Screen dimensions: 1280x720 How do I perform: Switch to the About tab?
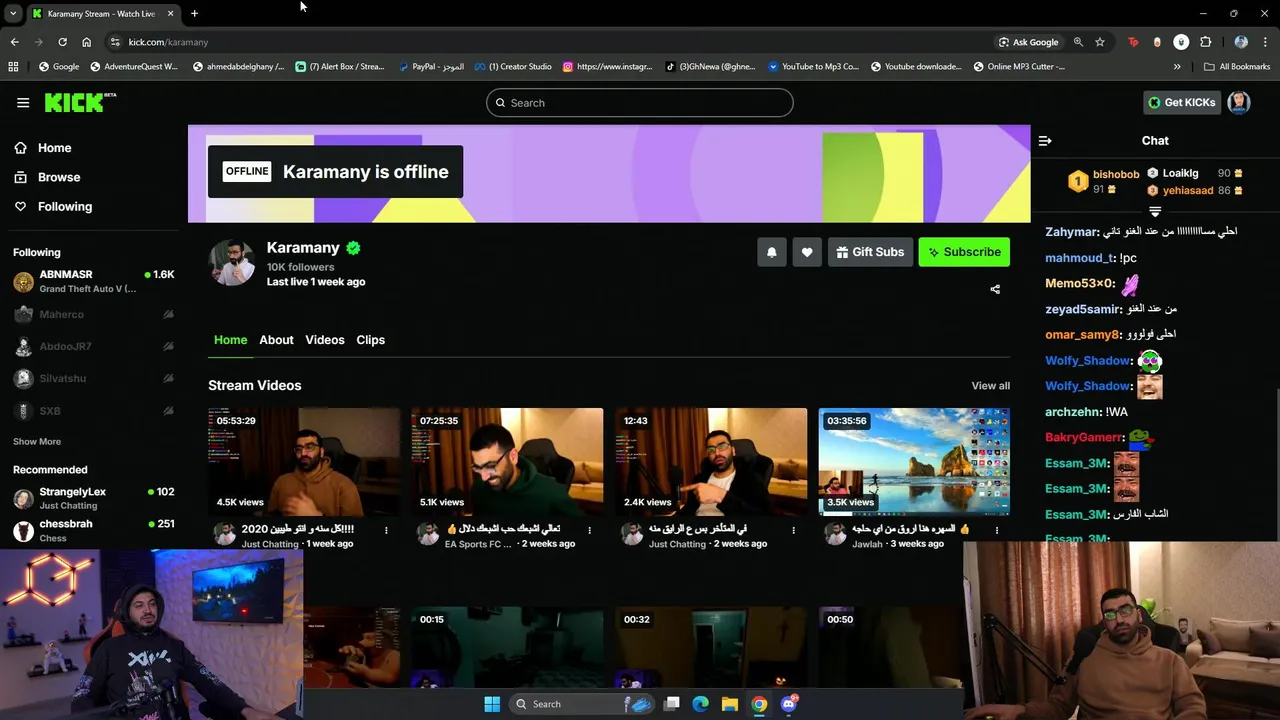276,340
